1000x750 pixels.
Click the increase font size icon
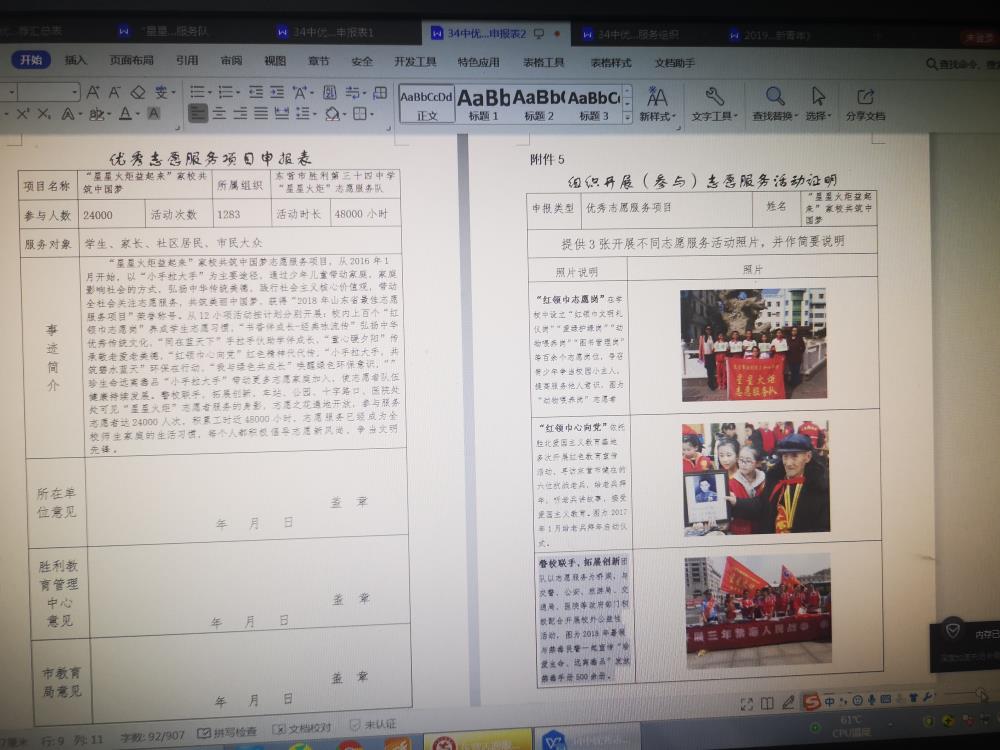(93, 92)
